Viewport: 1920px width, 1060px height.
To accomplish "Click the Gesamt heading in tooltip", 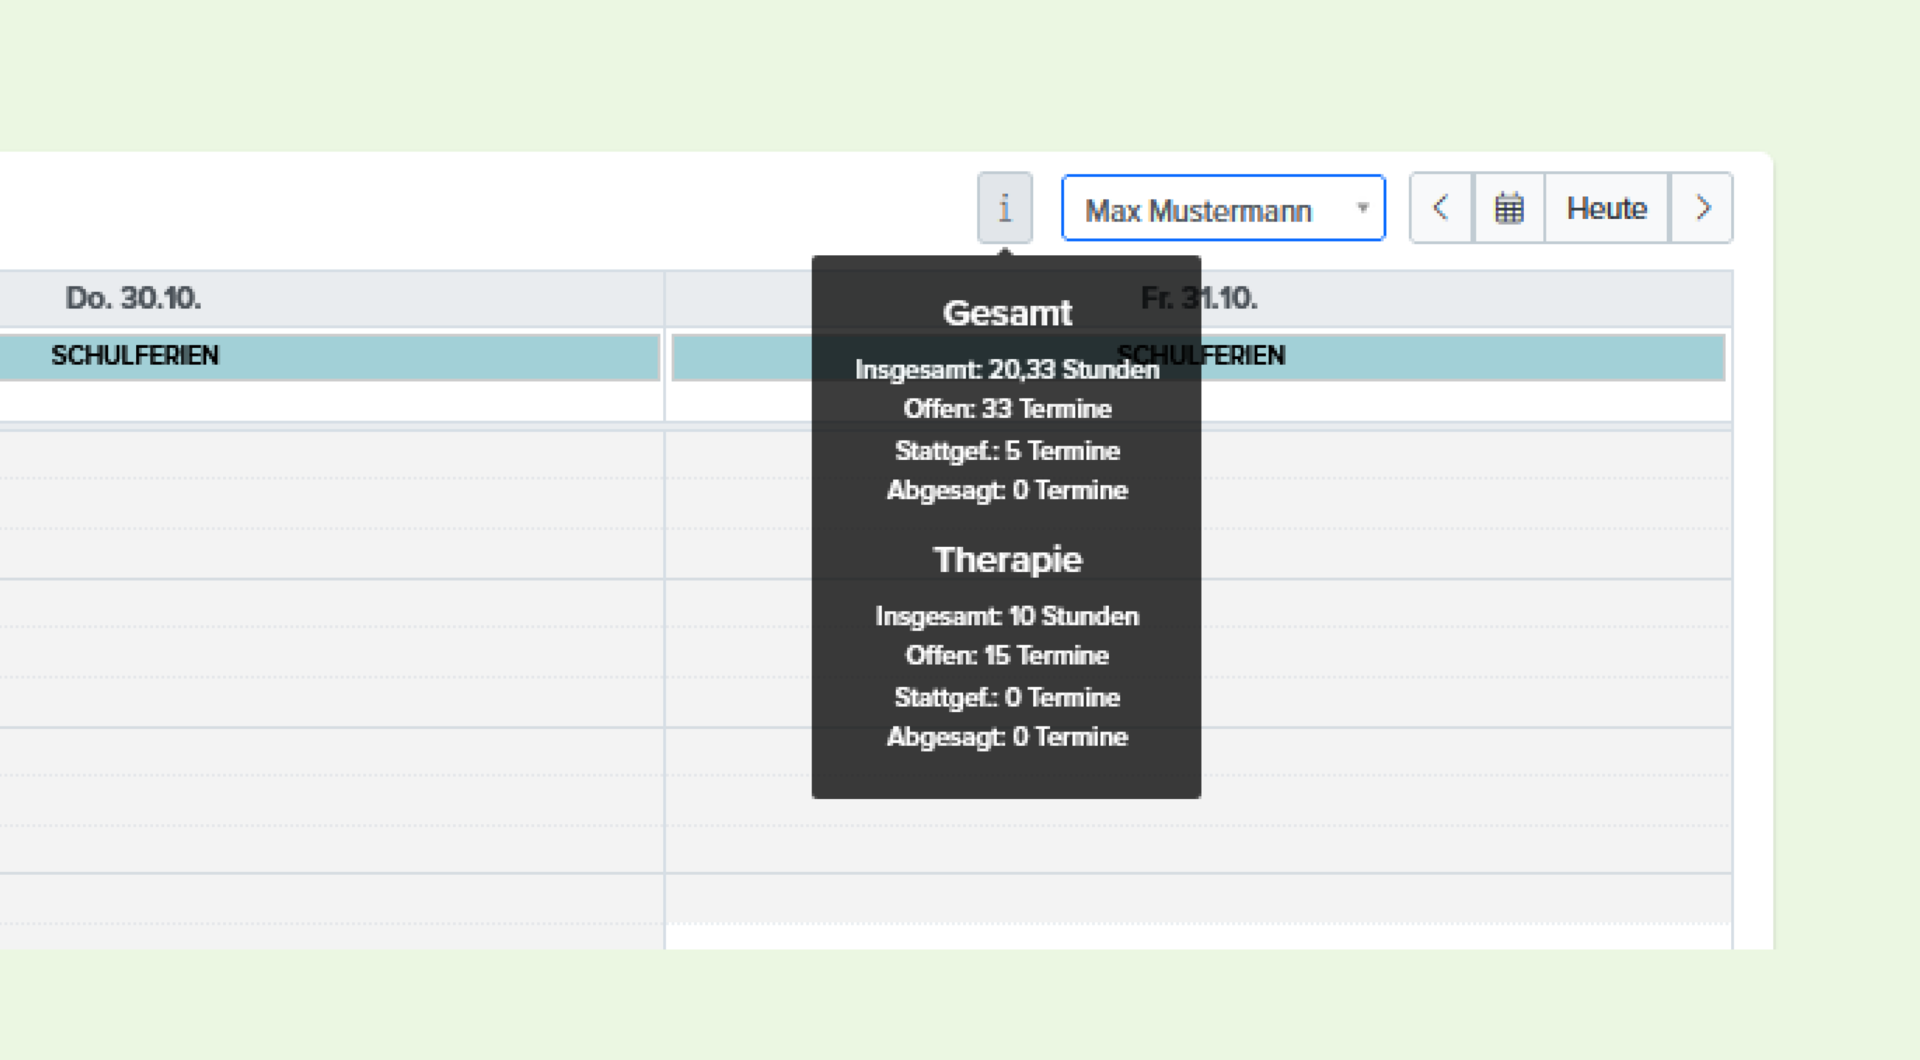I will (1007, 313).
